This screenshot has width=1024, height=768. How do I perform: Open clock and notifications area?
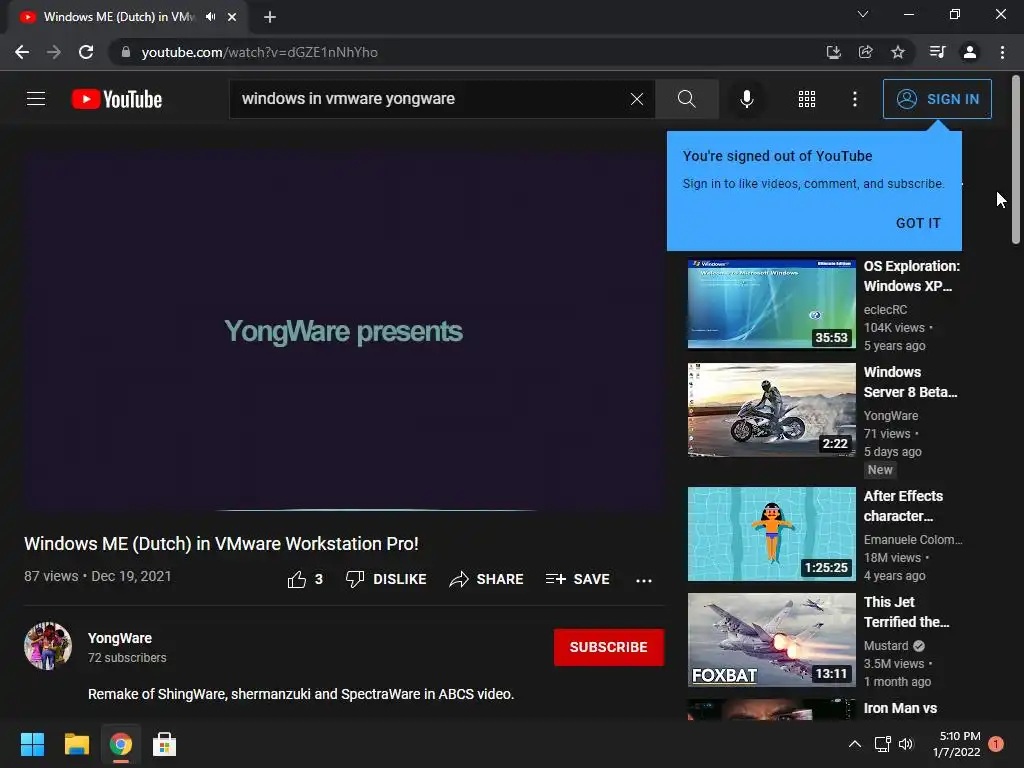pyautogui.click(x=957, y=744)
